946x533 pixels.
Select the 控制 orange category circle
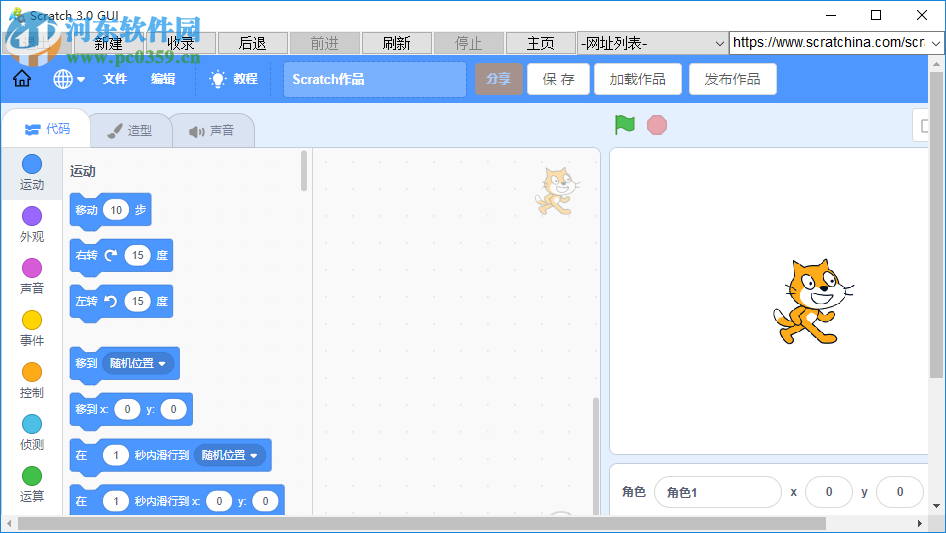click(x=32, y=372)
